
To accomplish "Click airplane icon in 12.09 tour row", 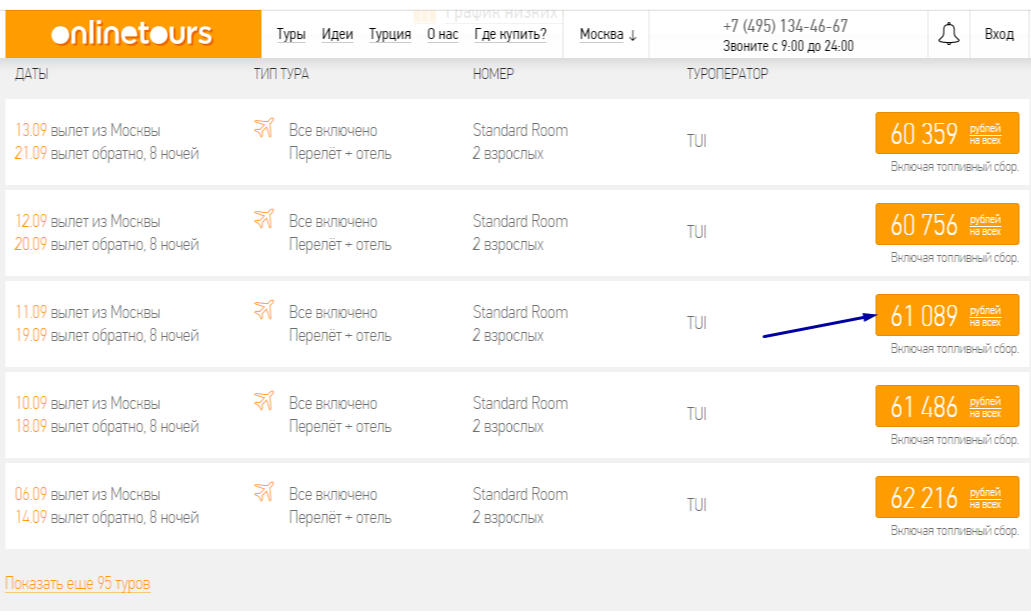I will pos(264,220).
